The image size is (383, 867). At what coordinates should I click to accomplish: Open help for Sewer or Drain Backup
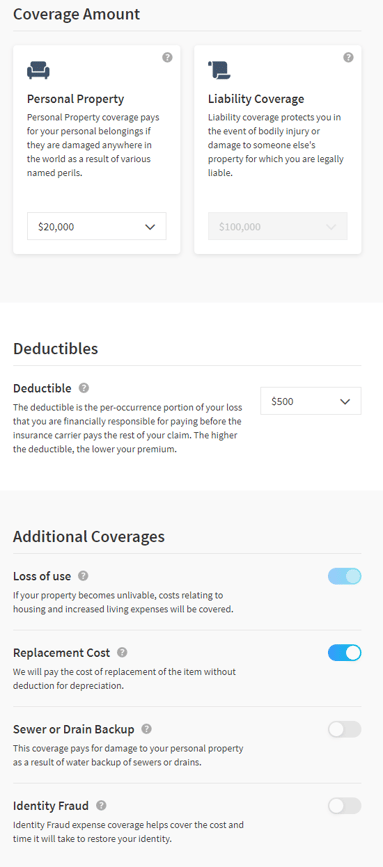point(146,729)
